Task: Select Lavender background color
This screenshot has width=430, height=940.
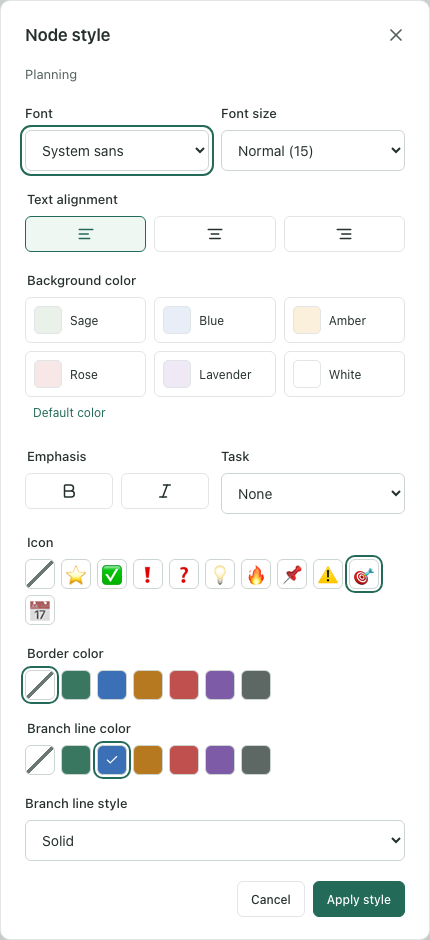Action: click(x=215, y=374)
